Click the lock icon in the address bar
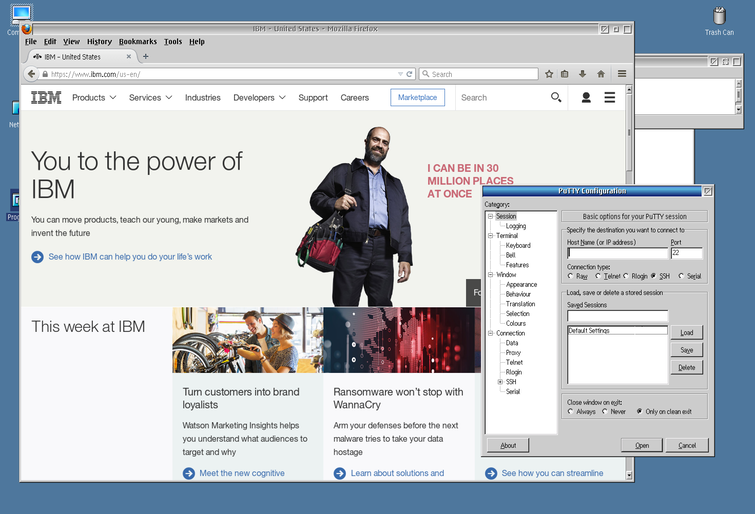This screenshot has width=755, height=514. click(x=45, y=74)
